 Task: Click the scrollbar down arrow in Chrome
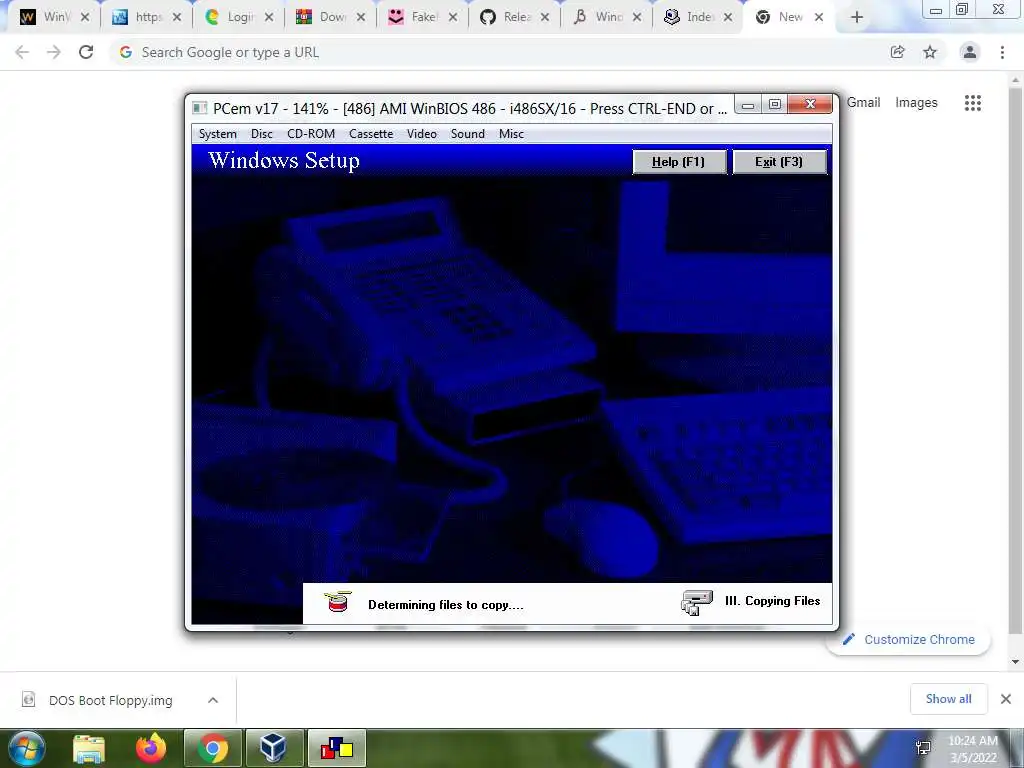[x=1015, y=662]
